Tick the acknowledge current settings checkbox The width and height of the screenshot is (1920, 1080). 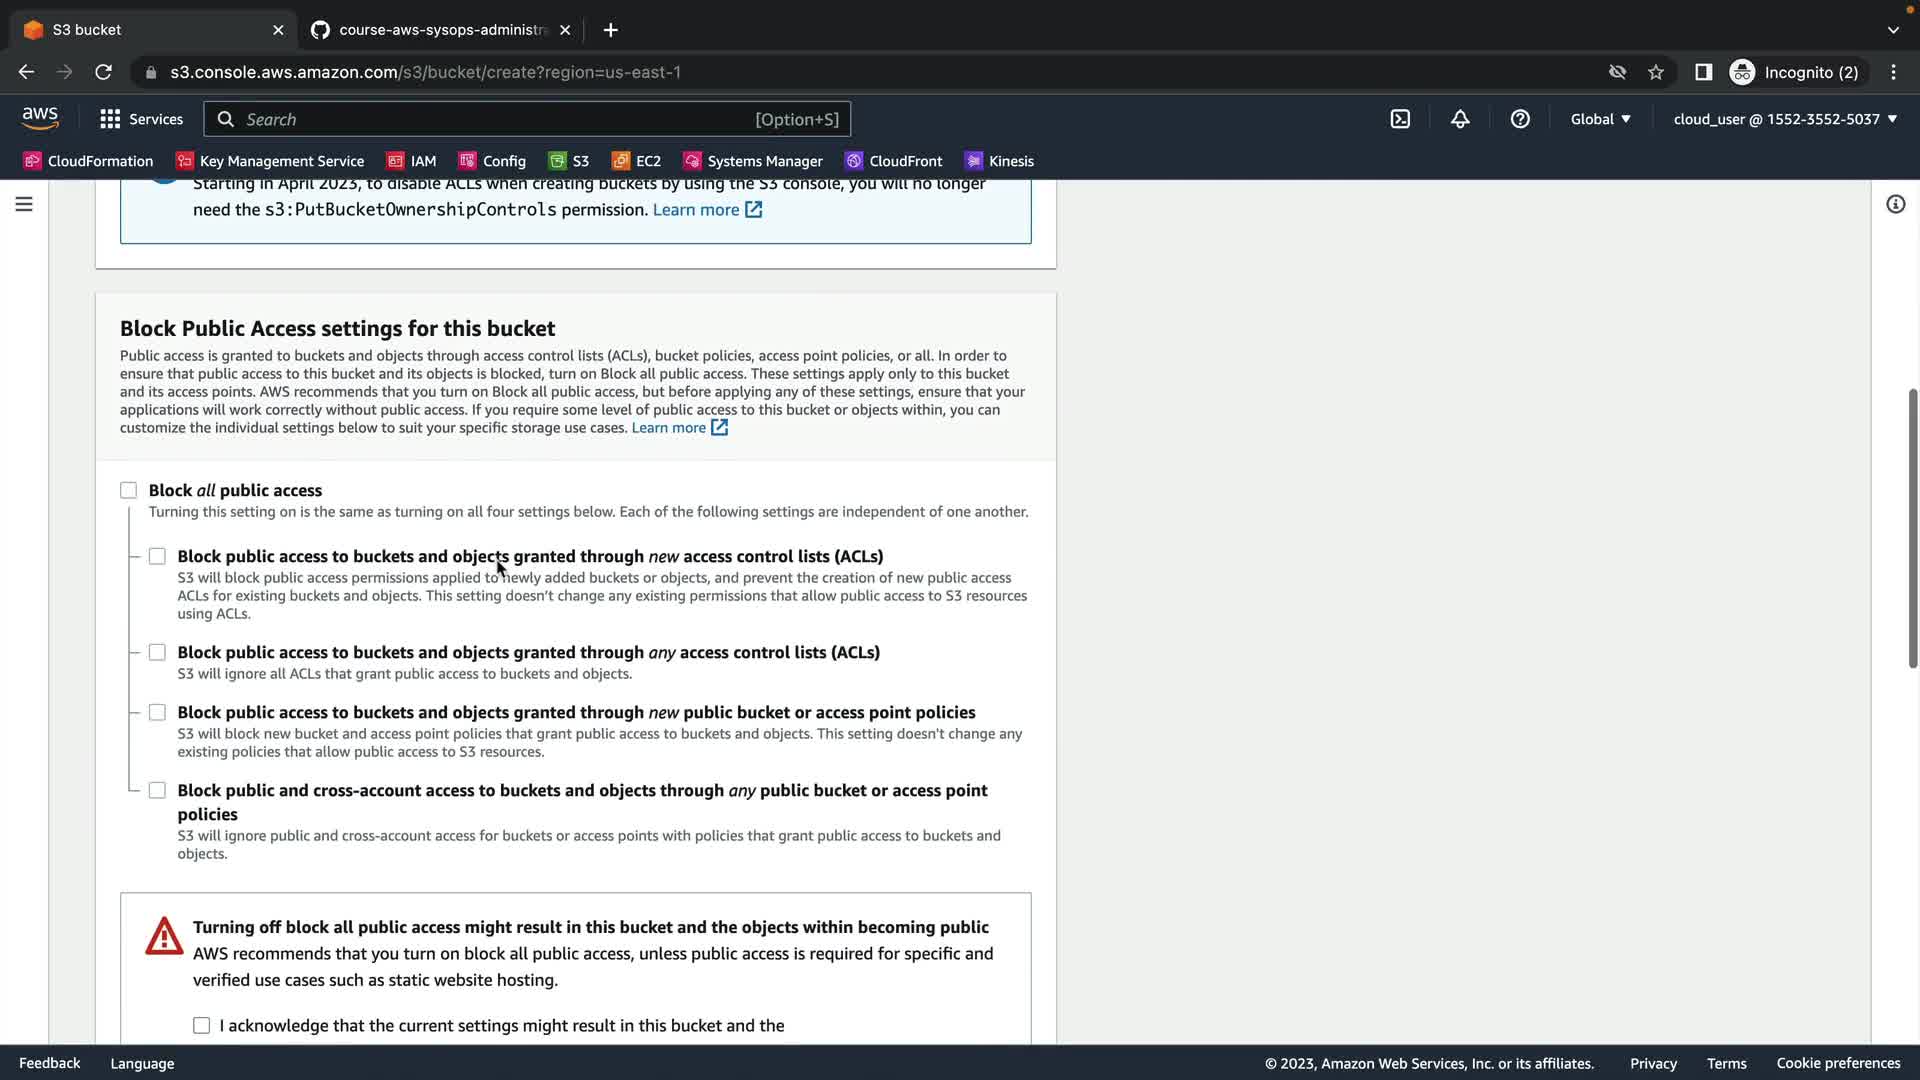pos(202,1025)
